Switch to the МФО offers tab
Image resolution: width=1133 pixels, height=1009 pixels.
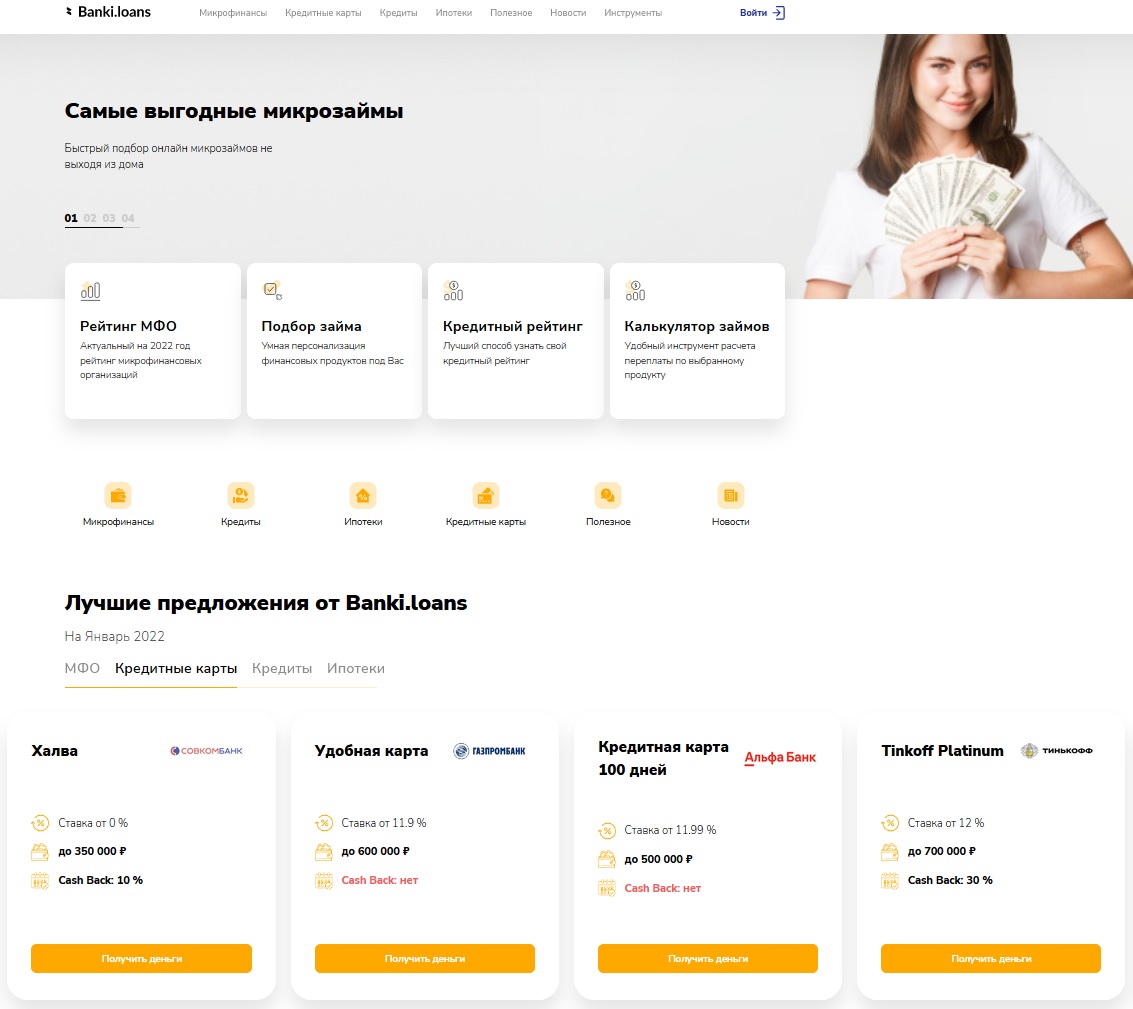pos(82,669)
